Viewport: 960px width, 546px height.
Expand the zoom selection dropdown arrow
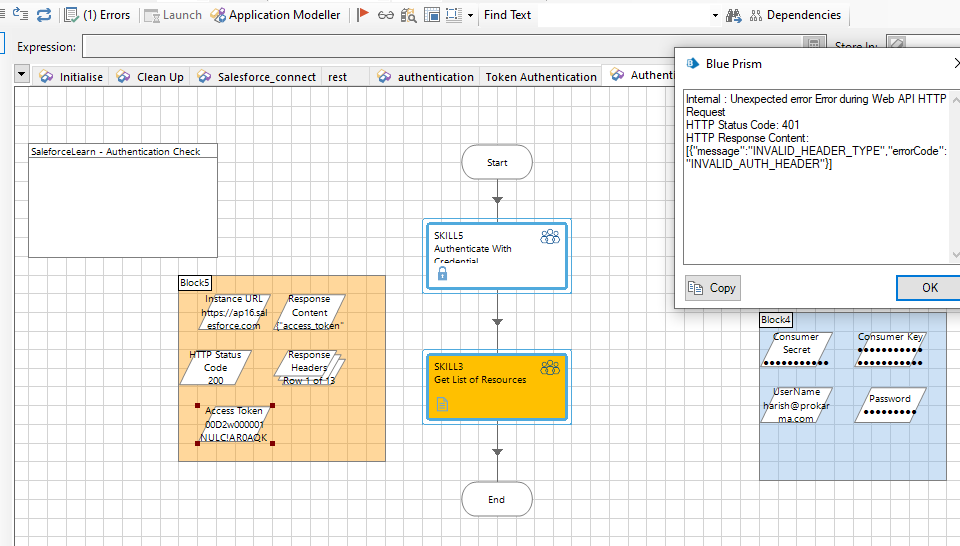[x=470, y=15]
